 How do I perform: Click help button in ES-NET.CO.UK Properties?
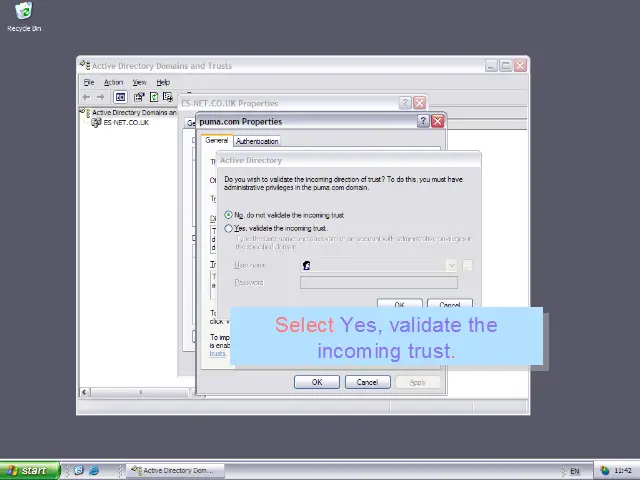point(404,103)
